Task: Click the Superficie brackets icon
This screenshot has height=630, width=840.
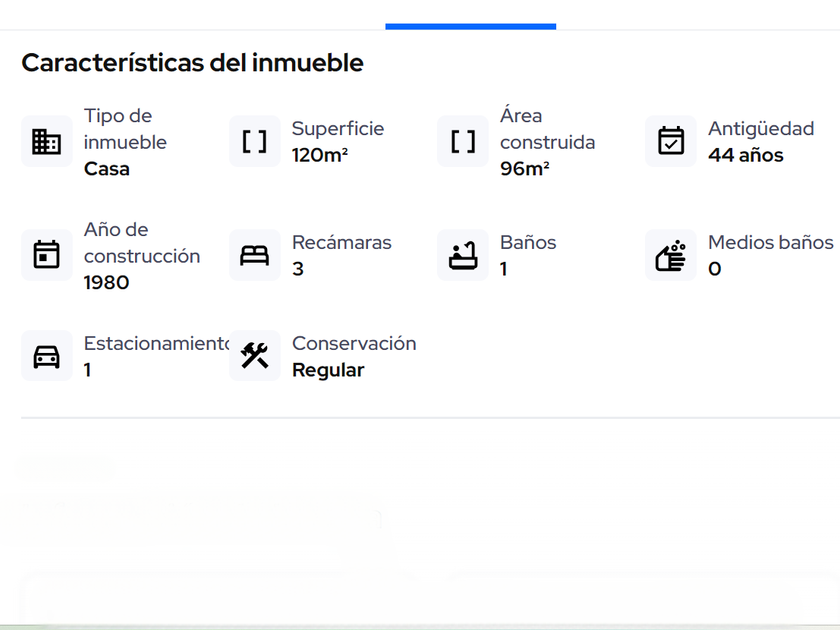Action: pyautogui.click(x=255, y=142)
